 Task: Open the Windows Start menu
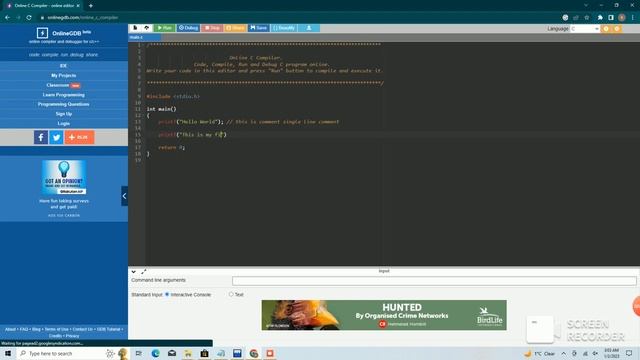(8, 353)
